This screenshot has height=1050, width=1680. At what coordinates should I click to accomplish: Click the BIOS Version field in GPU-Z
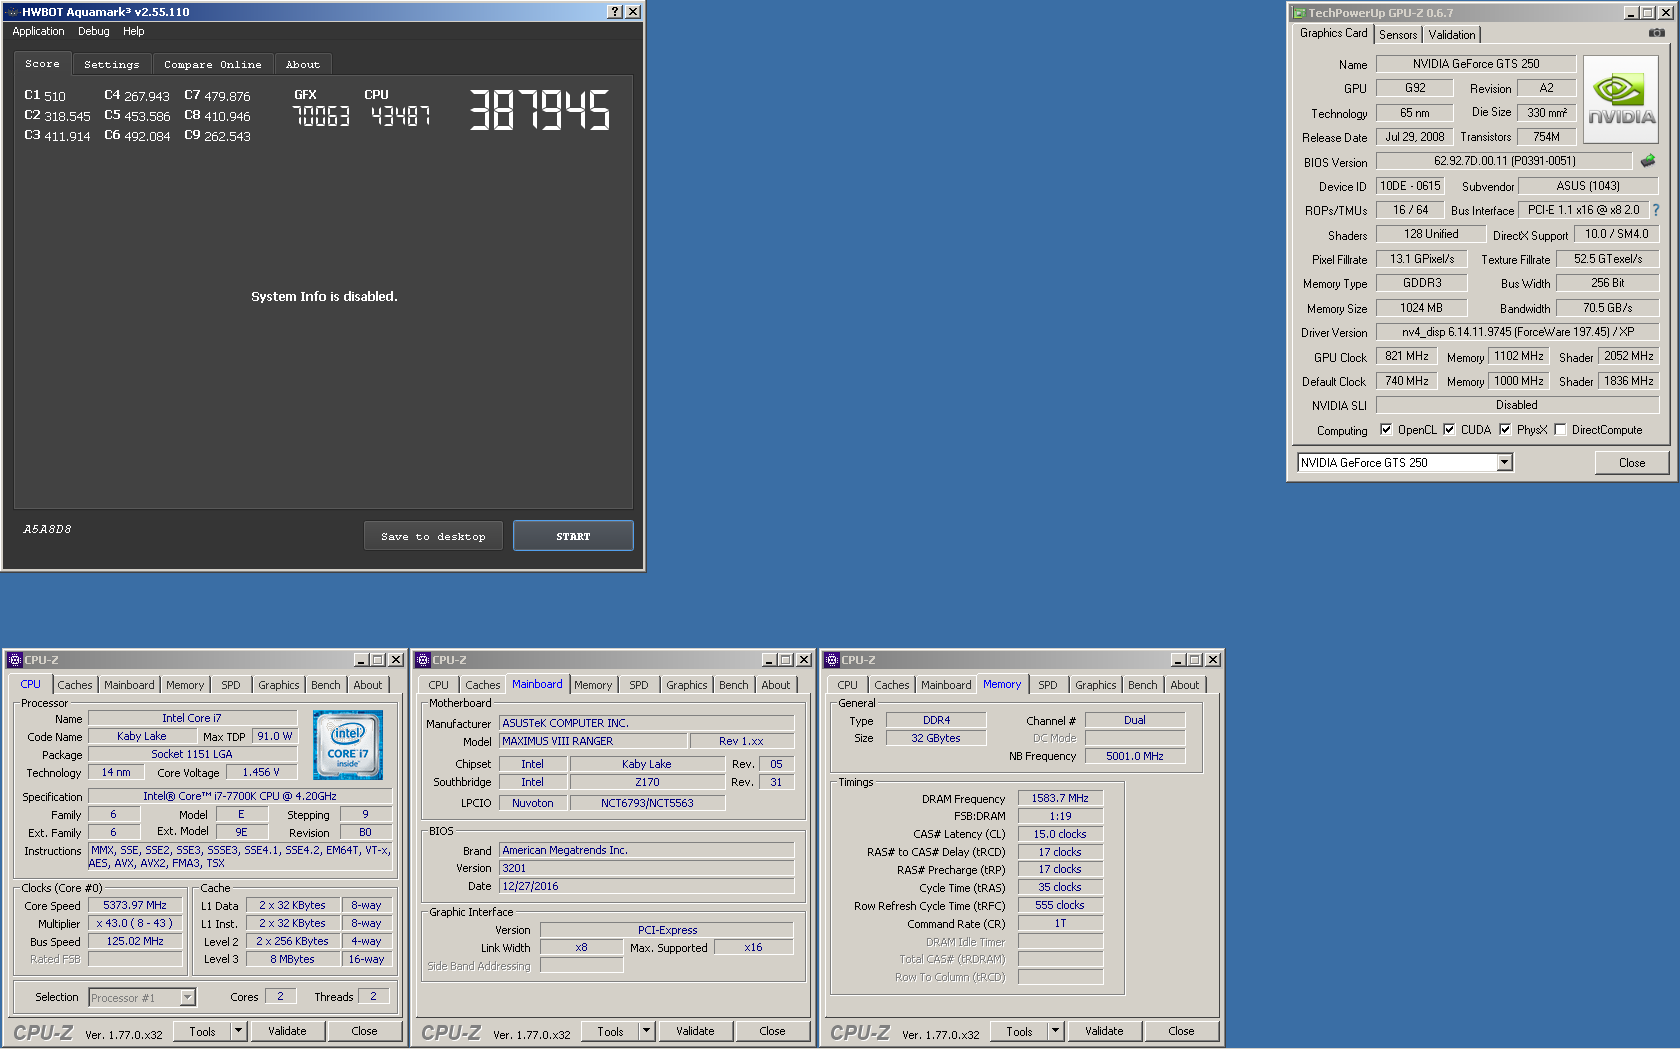(1504, 161)
